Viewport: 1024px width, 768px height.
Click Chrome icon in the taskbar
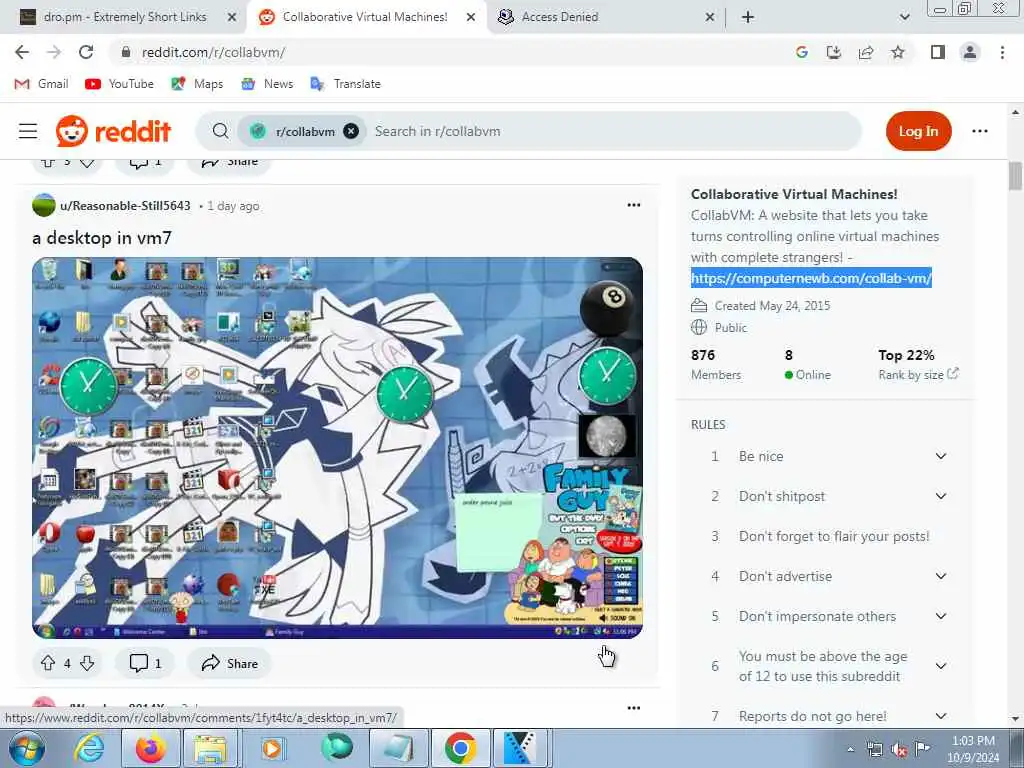460,748
